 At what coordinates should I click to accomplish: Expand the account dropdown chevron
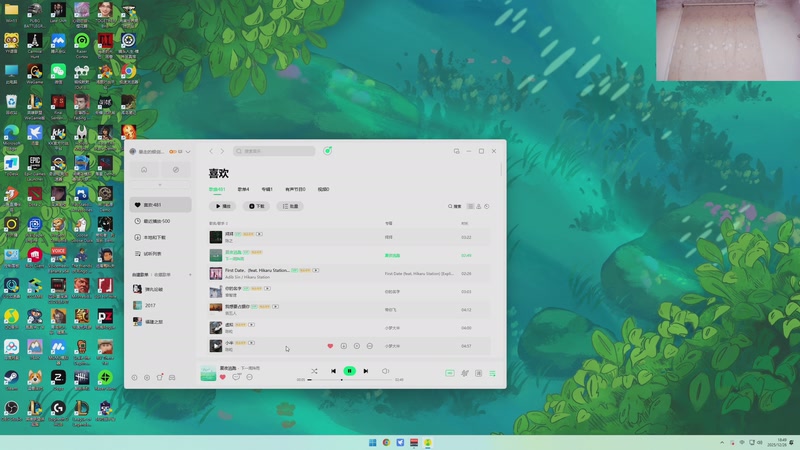[188, 152]
